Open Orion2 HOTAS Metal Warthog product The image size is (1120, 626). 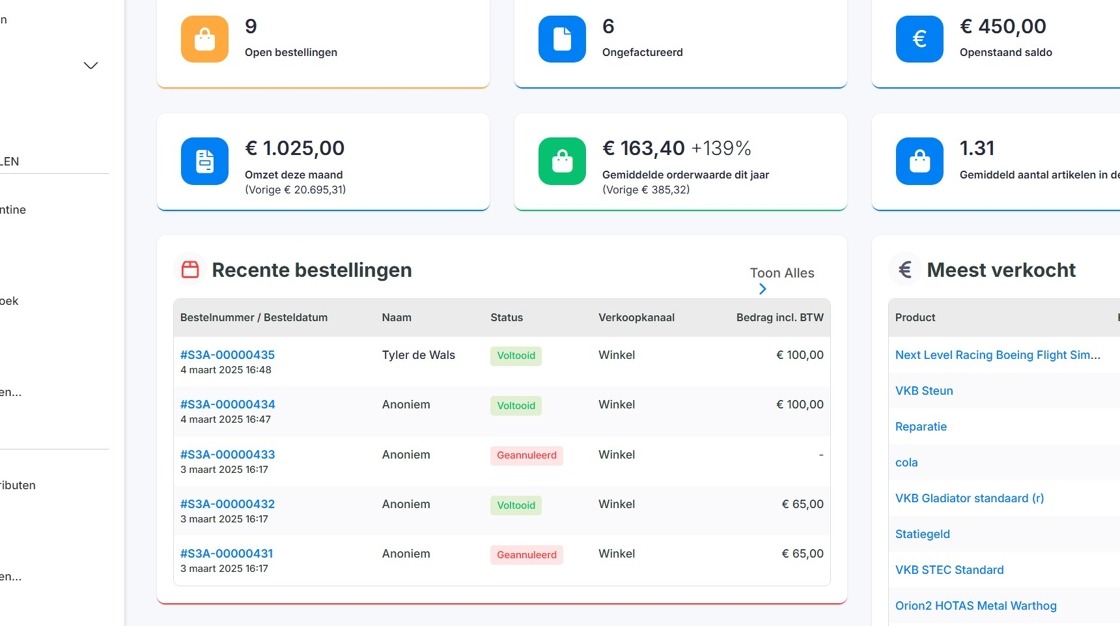976,605
